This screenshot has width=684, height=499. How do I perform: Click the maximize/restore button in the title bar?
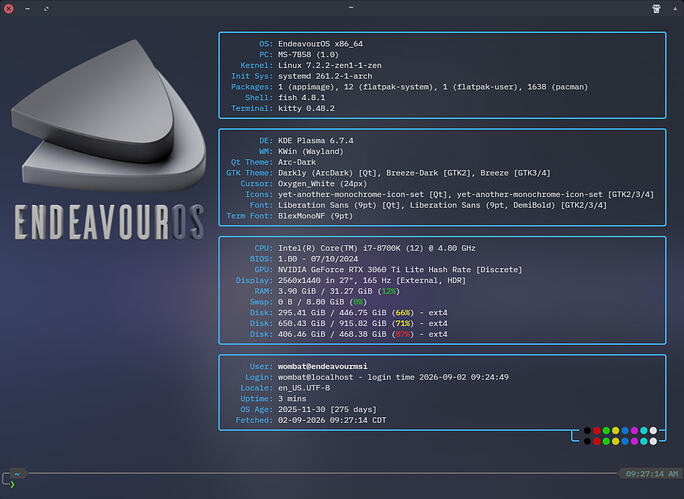[x=46, y=8]
